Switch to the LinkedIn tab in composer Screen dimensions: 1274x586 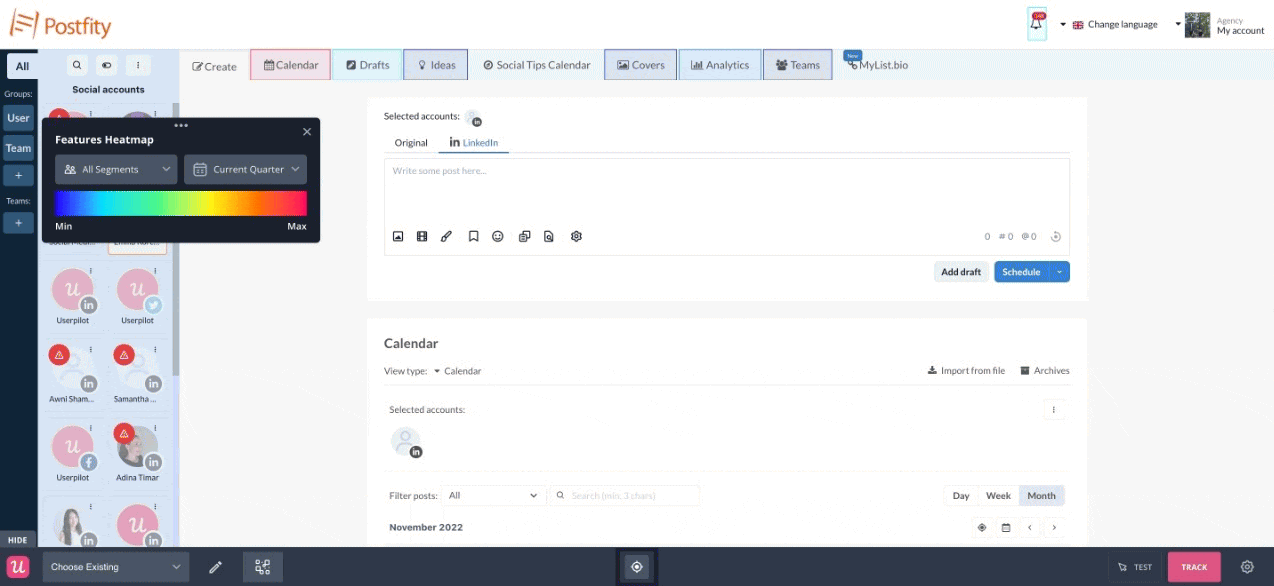tap(473, 142)
